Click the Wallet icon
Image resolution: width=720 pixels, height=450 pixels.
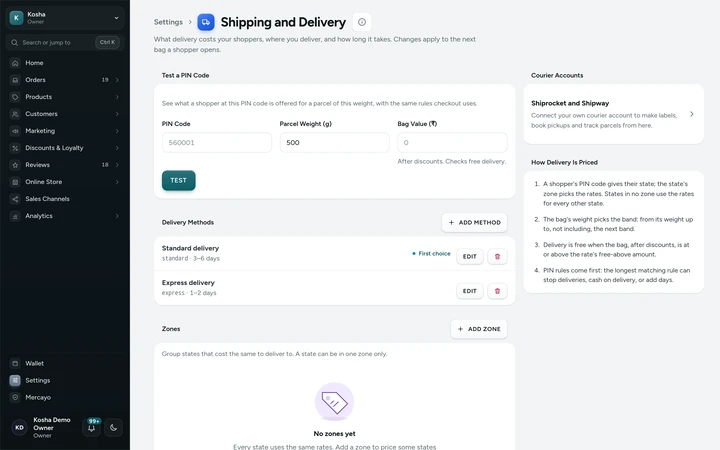[15, 363]
